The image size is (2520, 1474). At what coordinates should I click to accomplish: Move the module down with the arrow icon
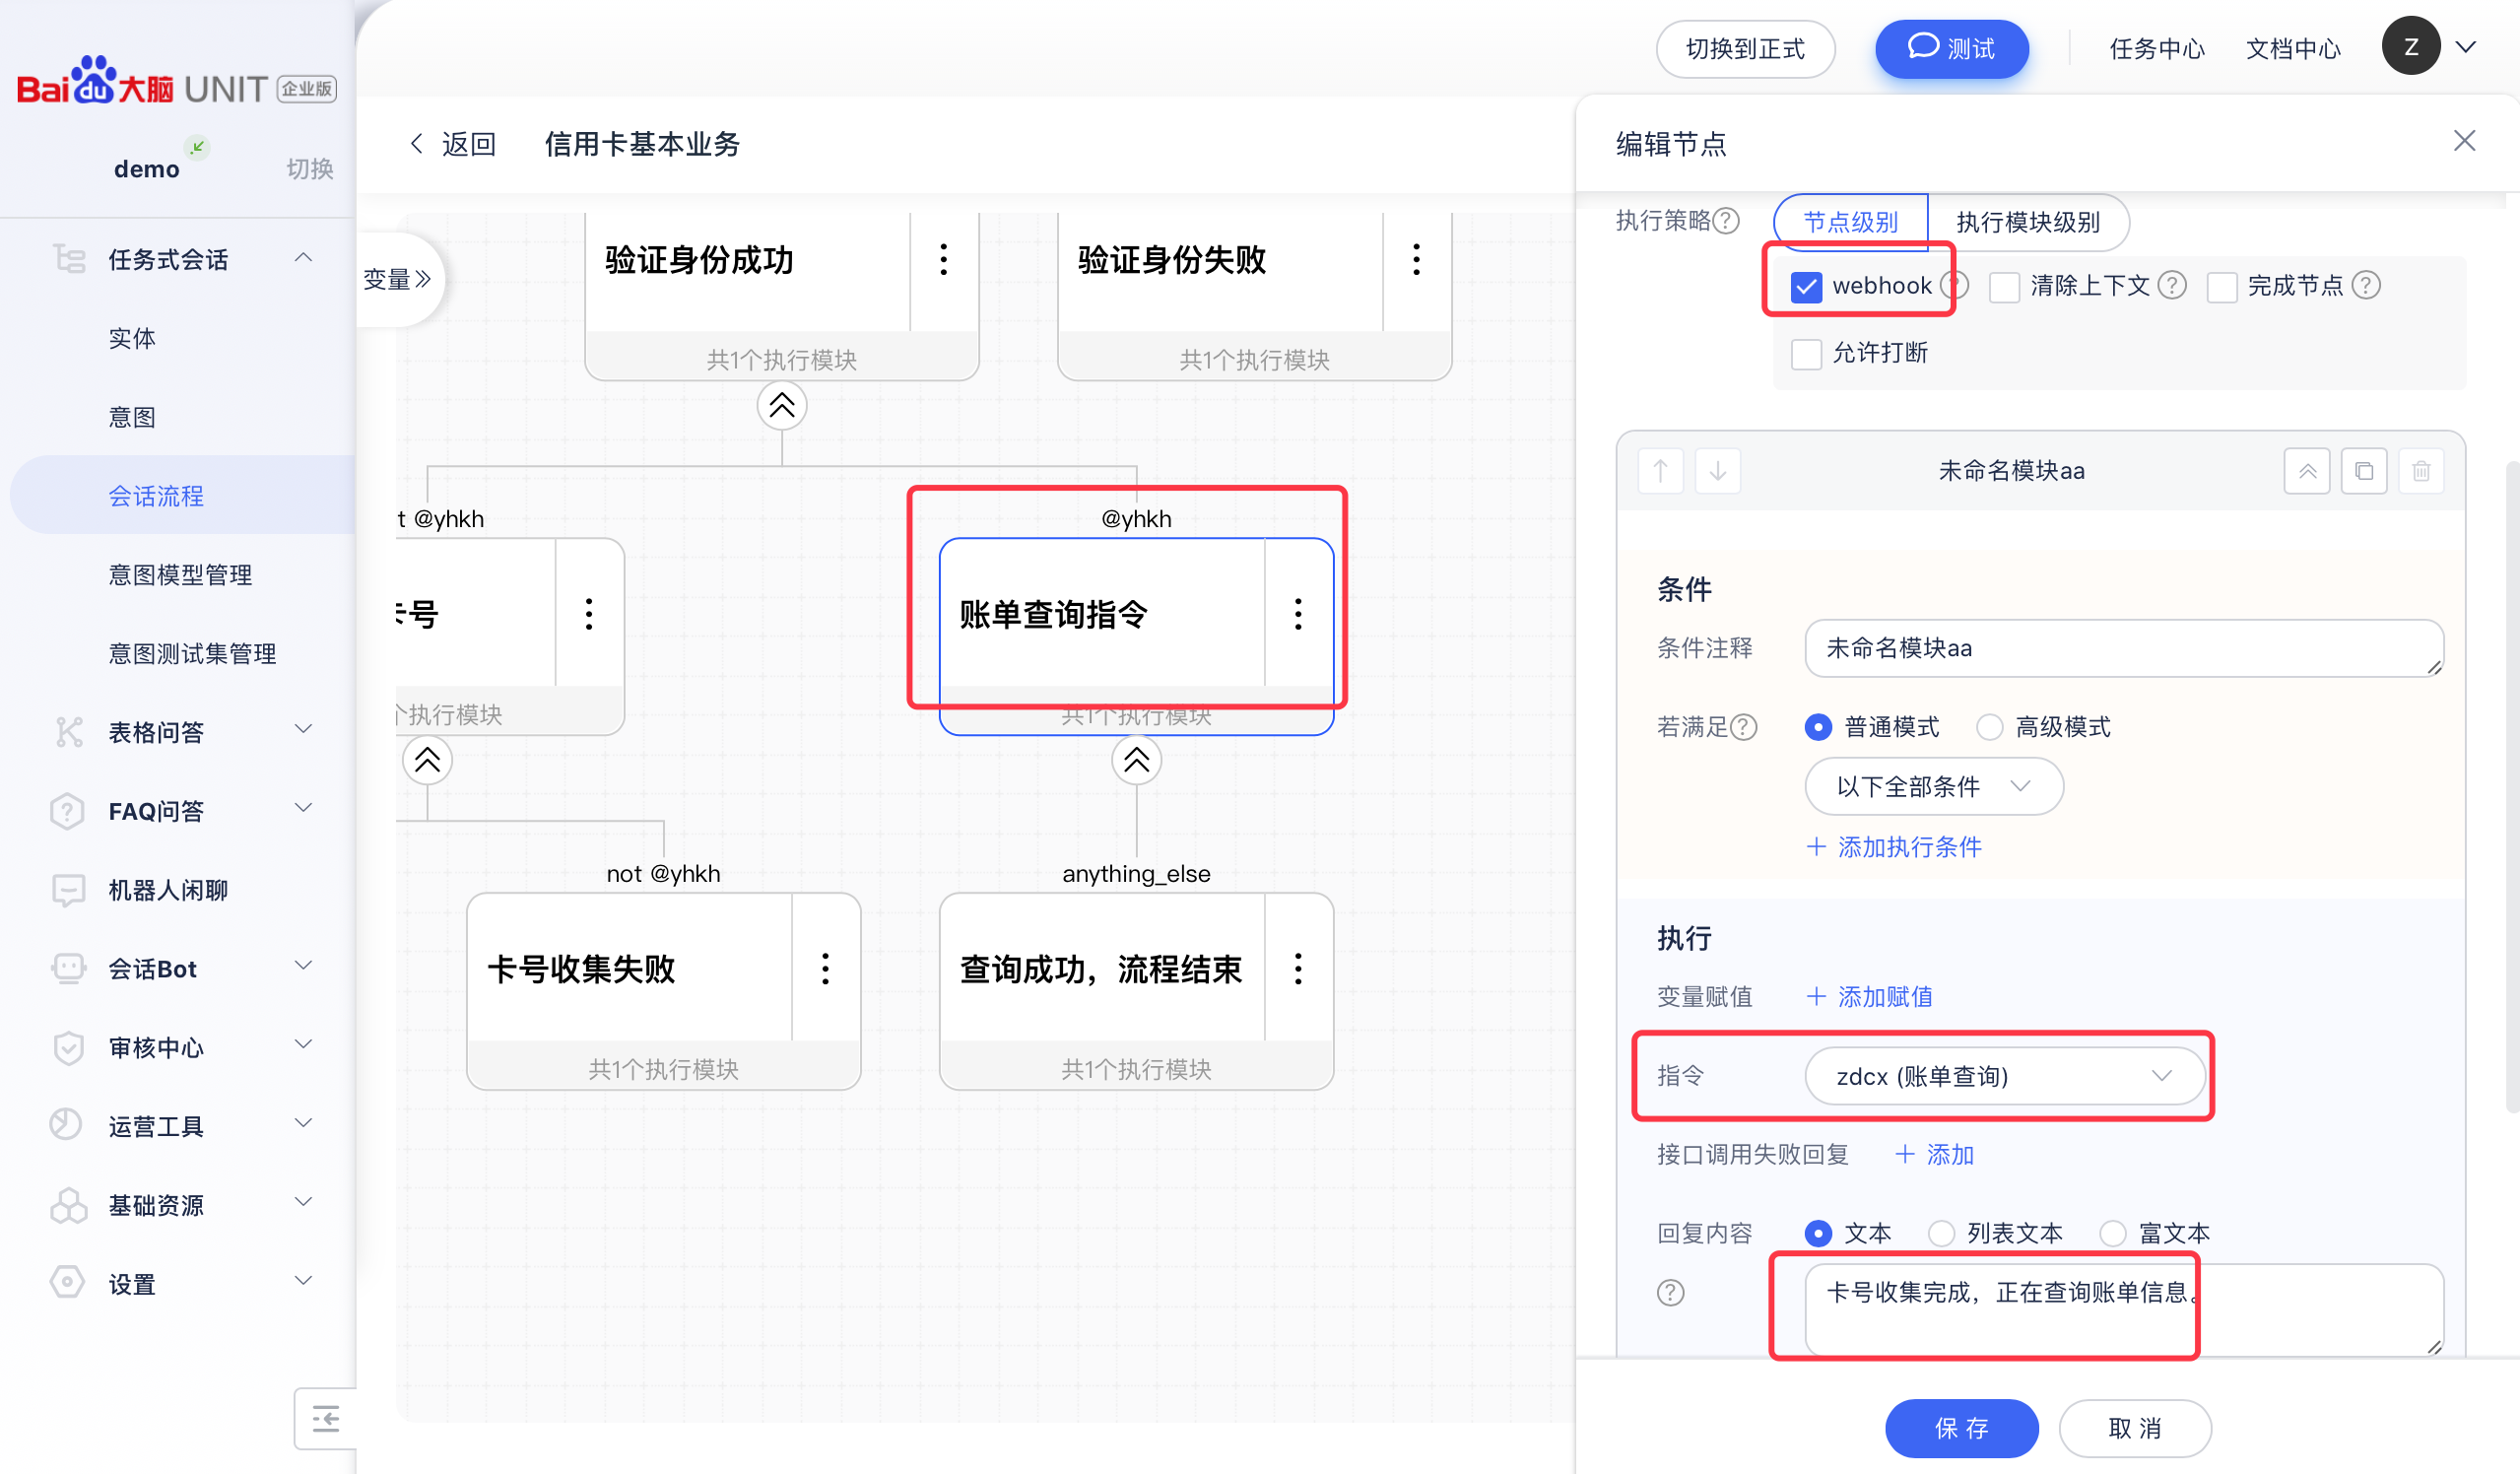click(1717, 471)
